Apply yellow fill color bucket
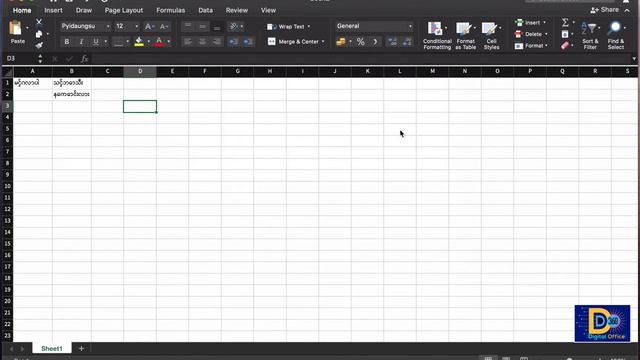 pyautogui.click(x=139, y=42)
